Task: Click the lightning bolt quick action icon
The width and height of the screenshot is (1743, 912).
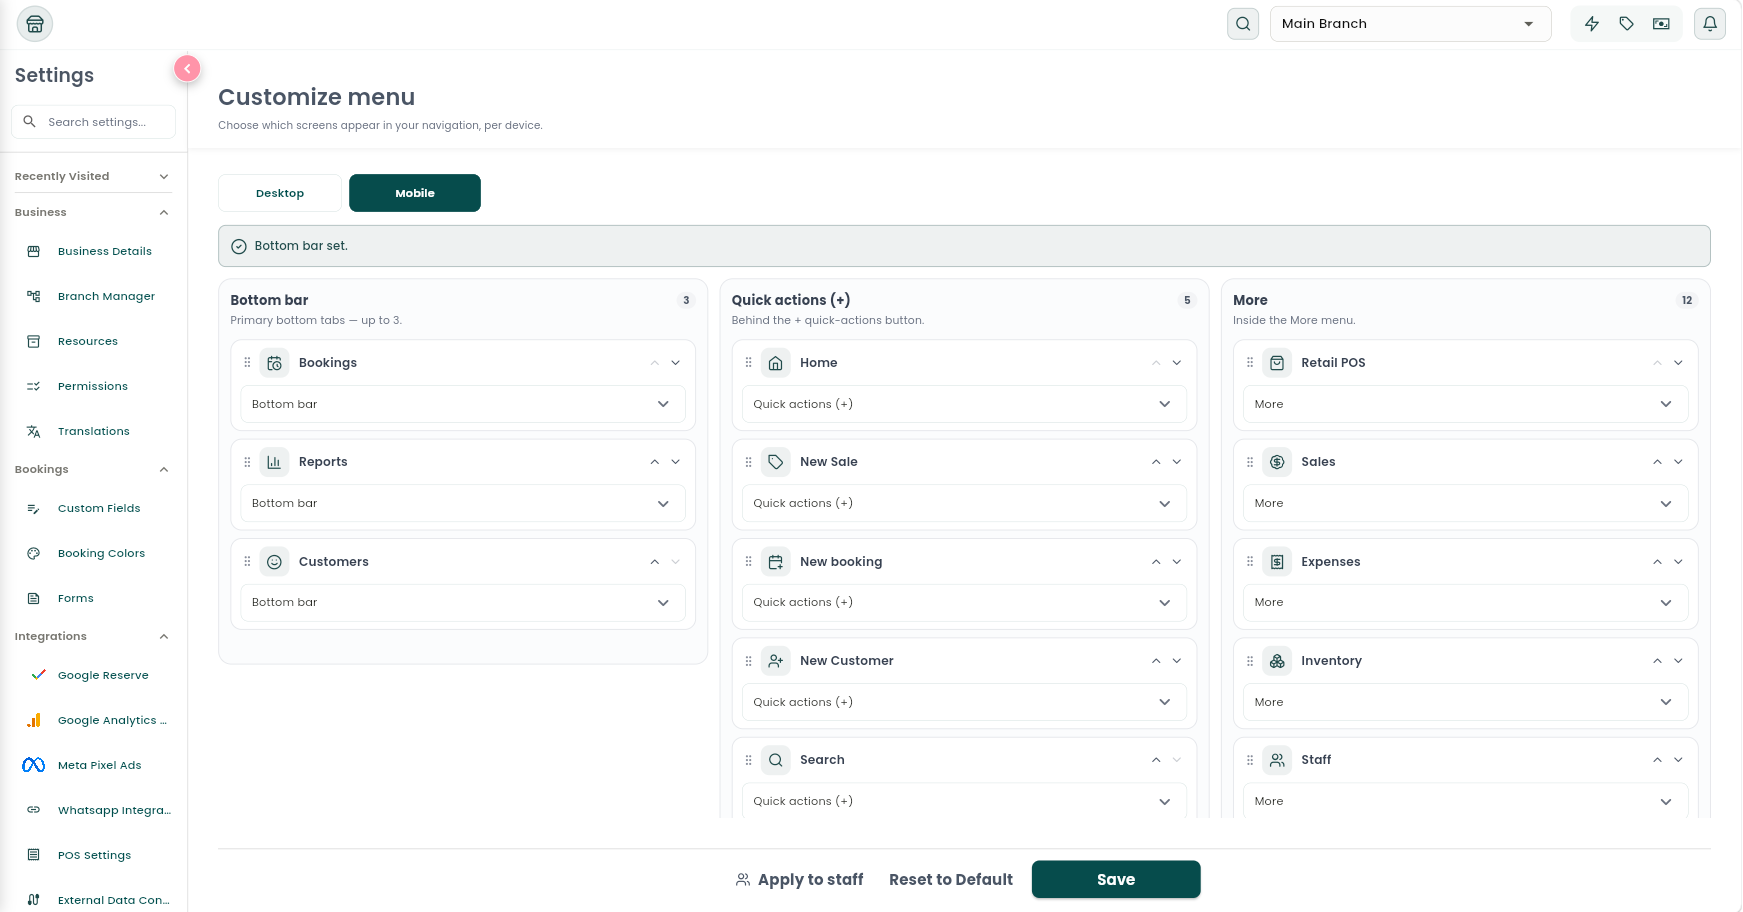Action: [x=1592, y=24]
